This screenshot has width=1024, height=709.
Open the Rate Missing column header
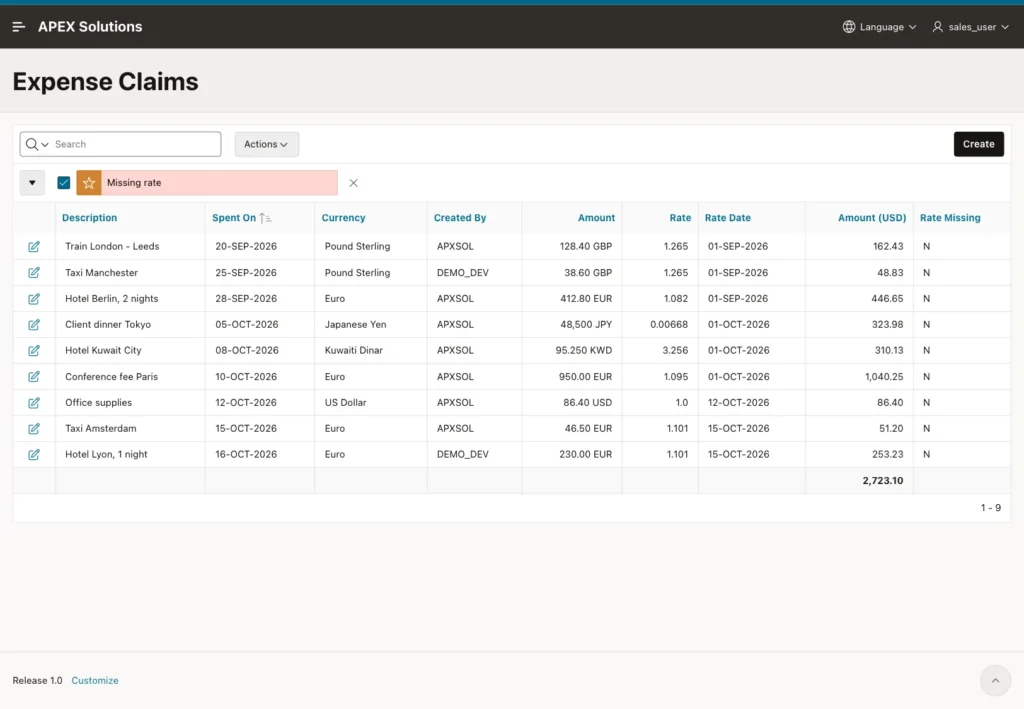click(950, 218)
